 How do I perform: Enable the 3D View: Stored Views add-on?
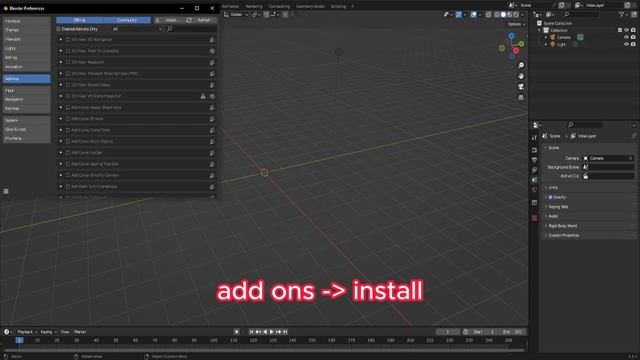pyautogui.click(x=68, y=85)
